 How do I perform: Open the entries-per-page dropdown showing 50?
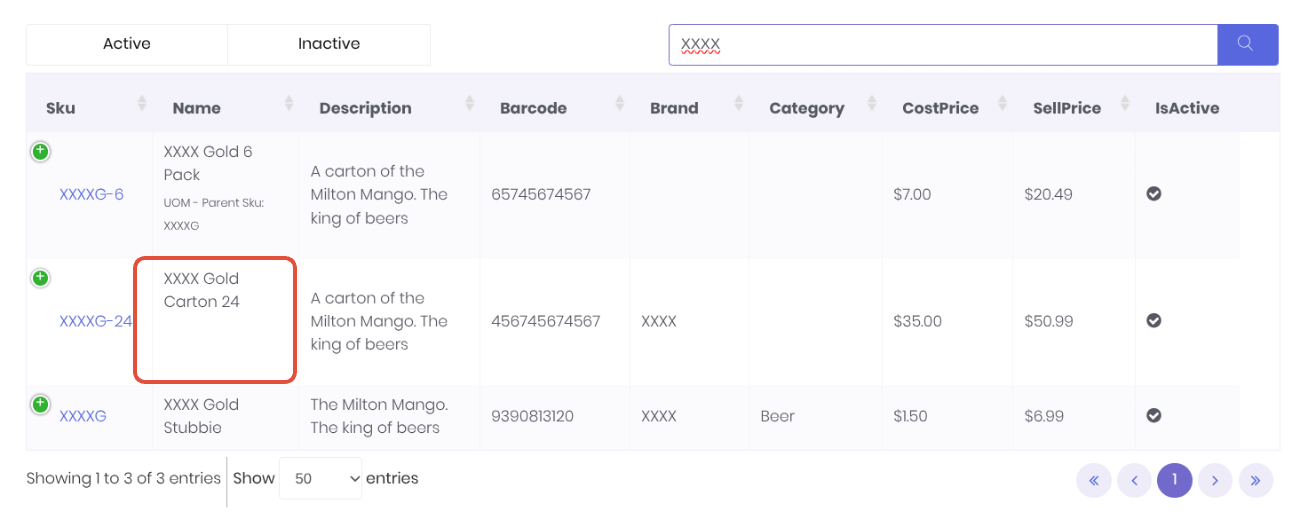click(x=320, y=479)
